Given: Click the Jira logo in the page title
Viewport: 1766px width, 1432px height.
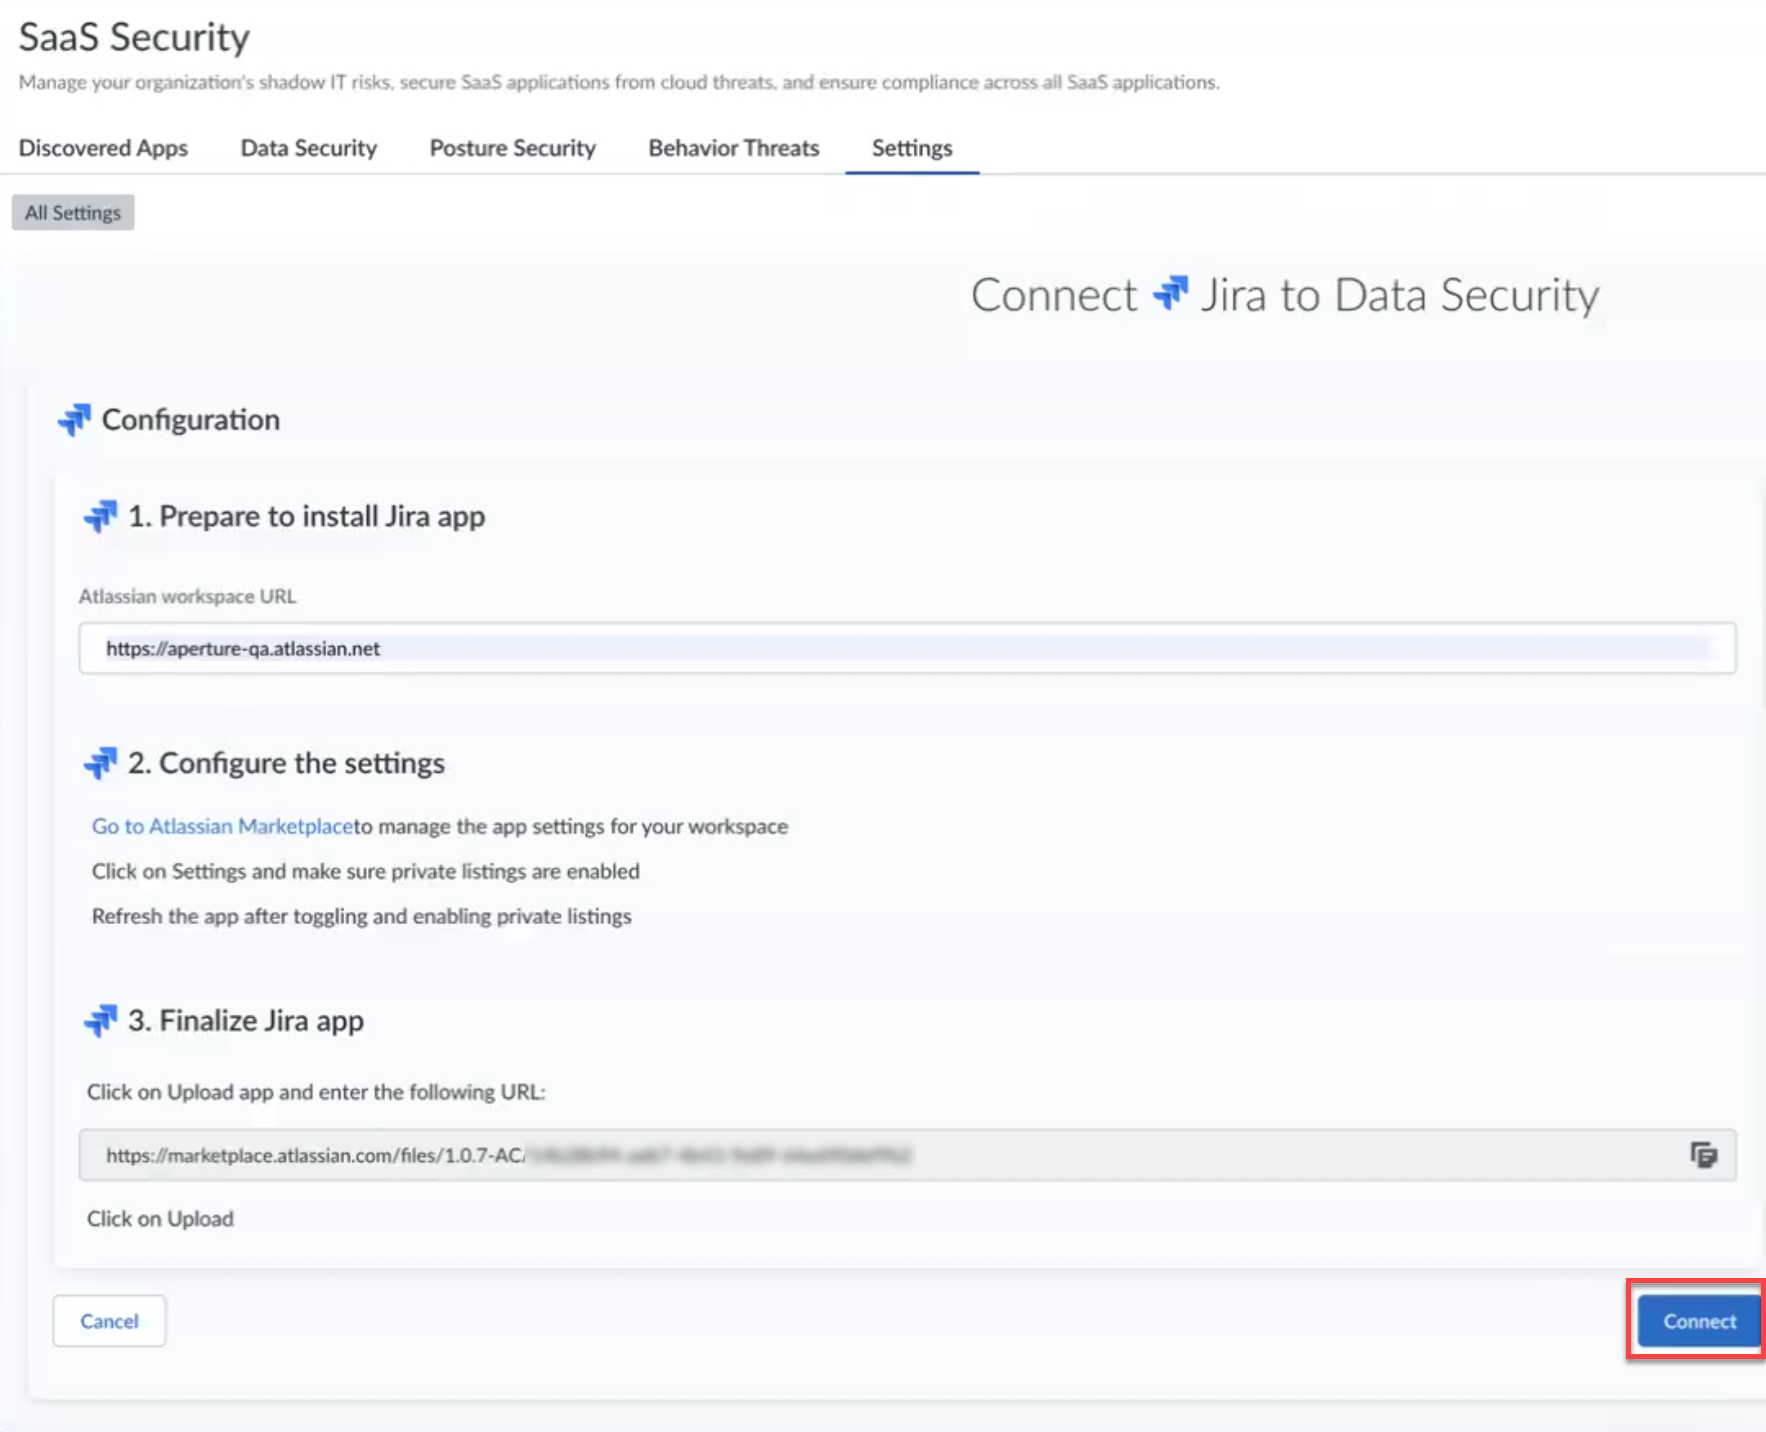Looking at the screenshot, I should pyautogui.click(x=1170, y=294).
